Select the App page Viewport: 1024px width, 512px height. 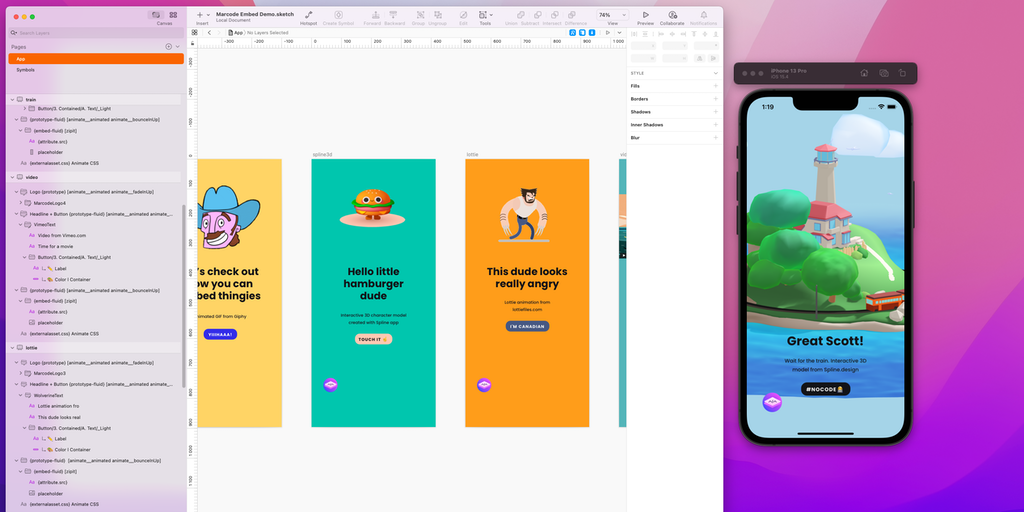coord(21,59)
